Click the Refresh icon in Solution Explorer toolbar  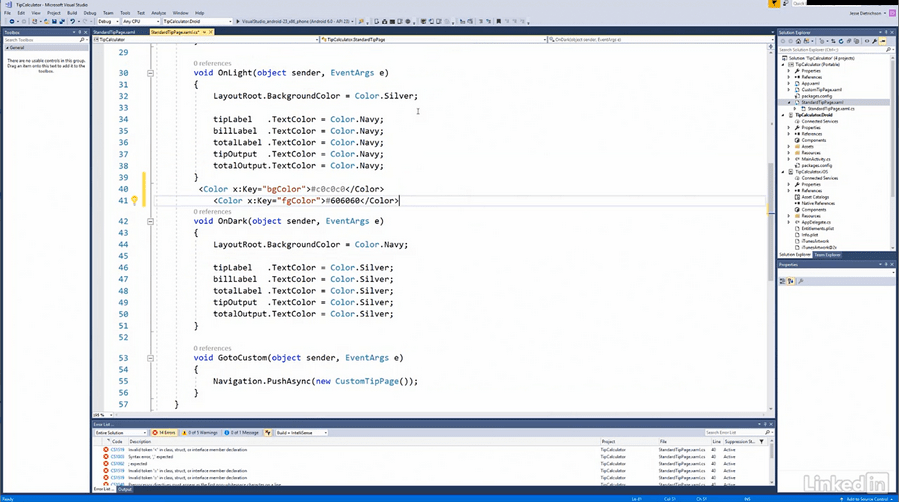(841, 41)
